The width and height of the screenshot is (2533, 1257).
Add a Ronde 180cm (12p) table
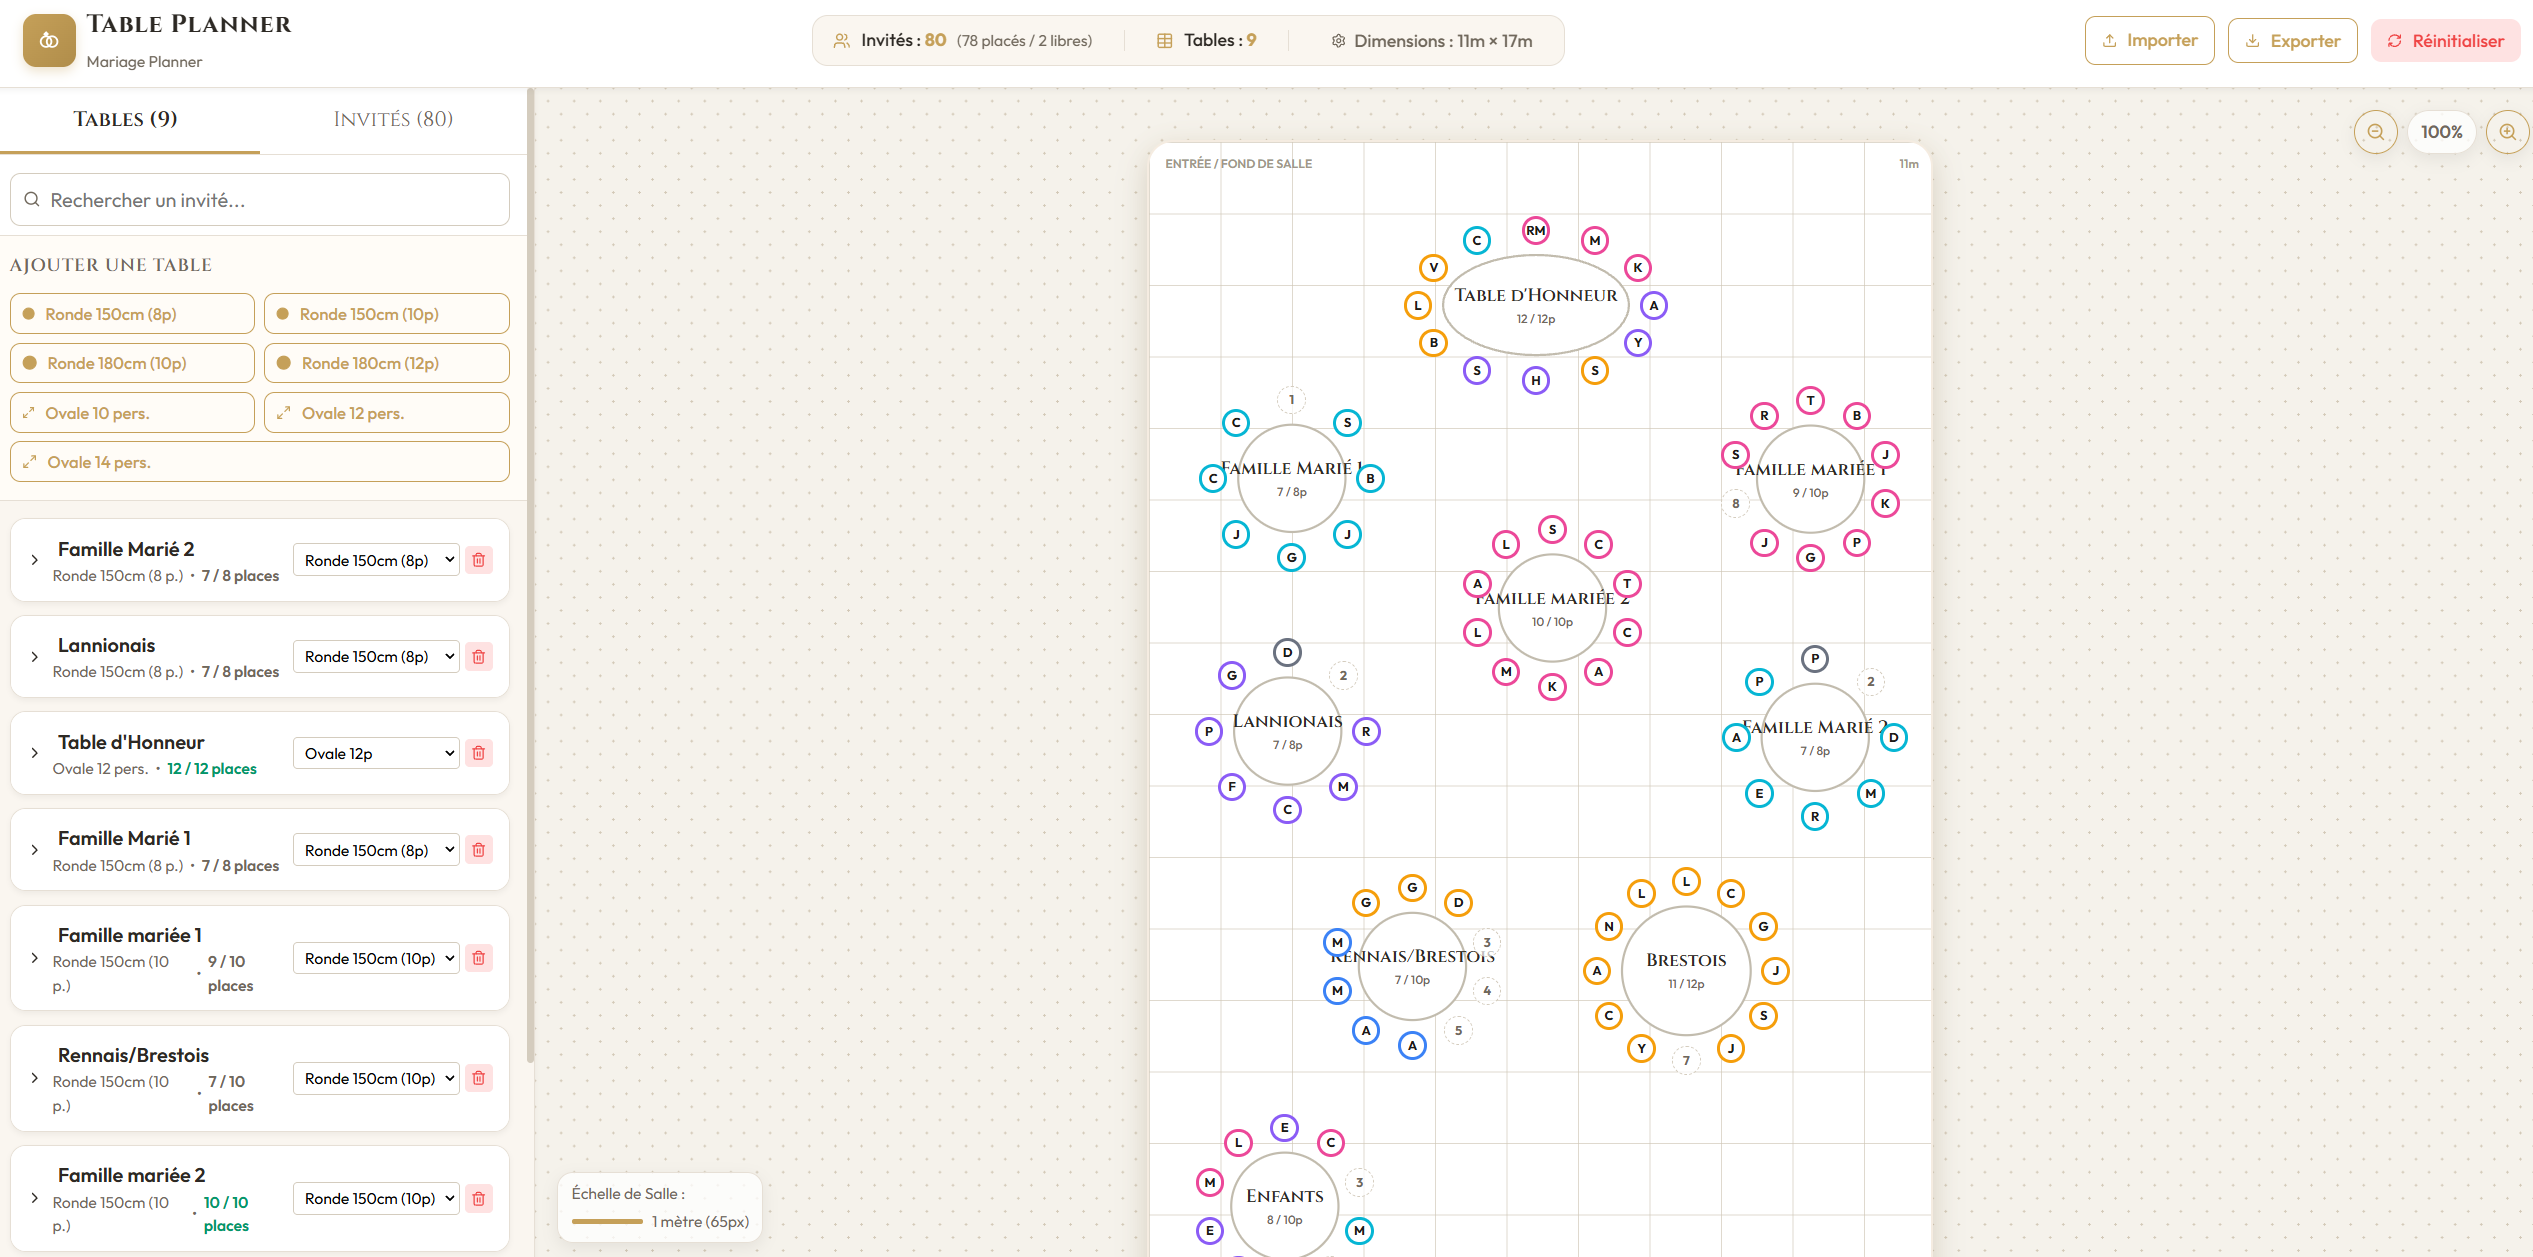387,363
